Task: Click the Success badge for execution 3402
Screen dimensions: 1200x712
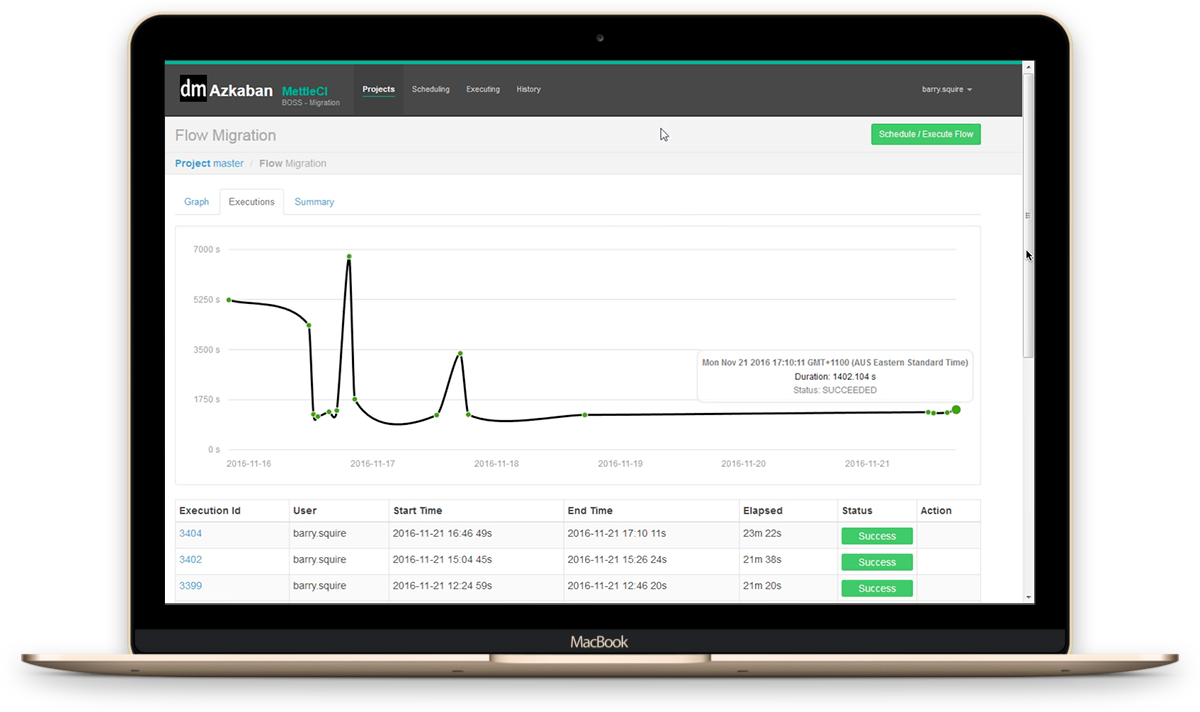Action: [877, 562]
